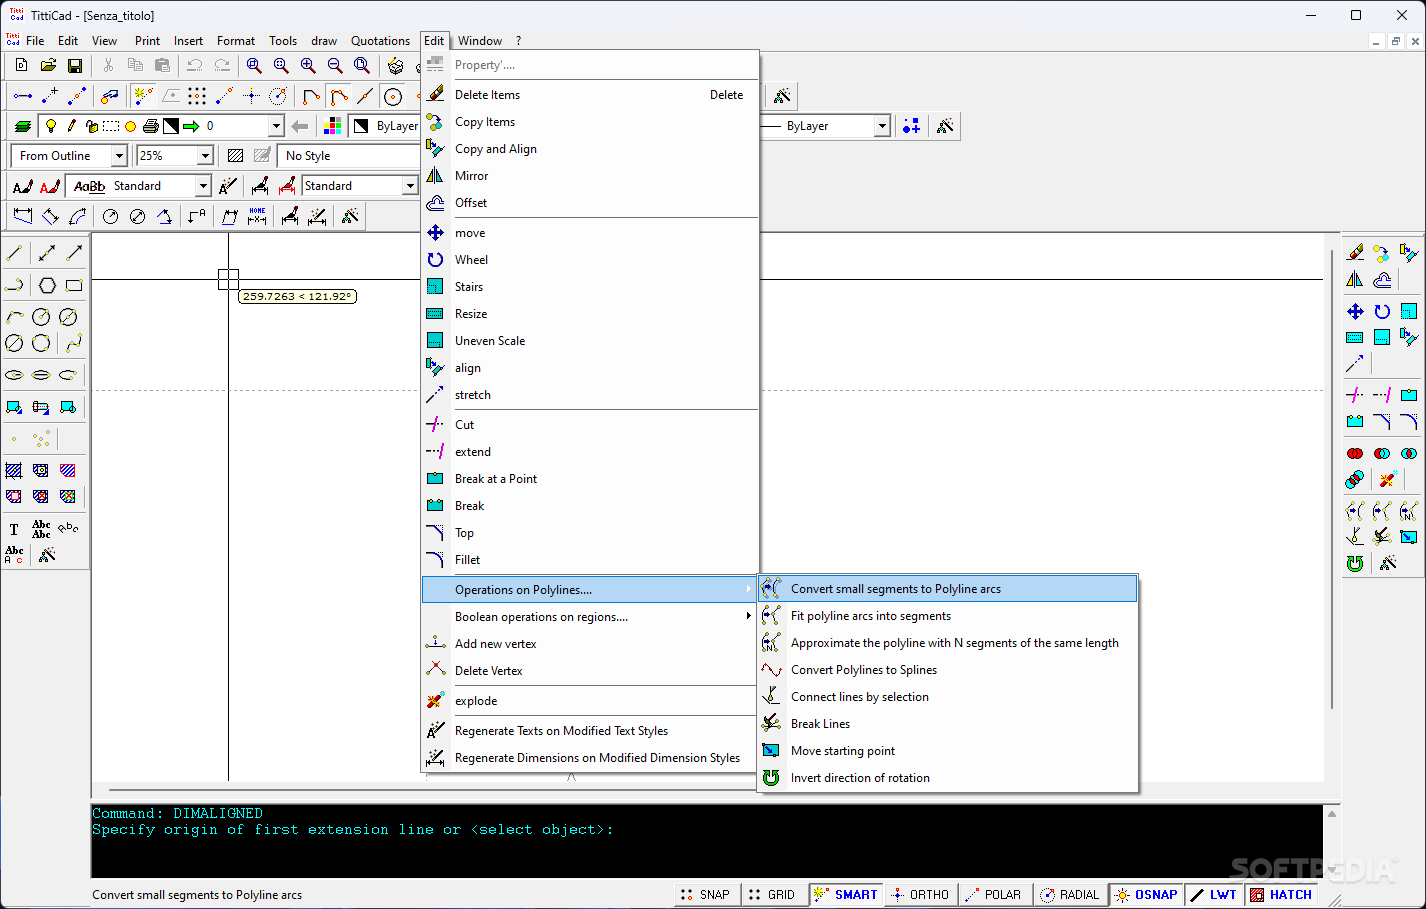Screen dimensions: 1426x909
Task: Click the Move tool in right palette
Action: click(1355, 311)
